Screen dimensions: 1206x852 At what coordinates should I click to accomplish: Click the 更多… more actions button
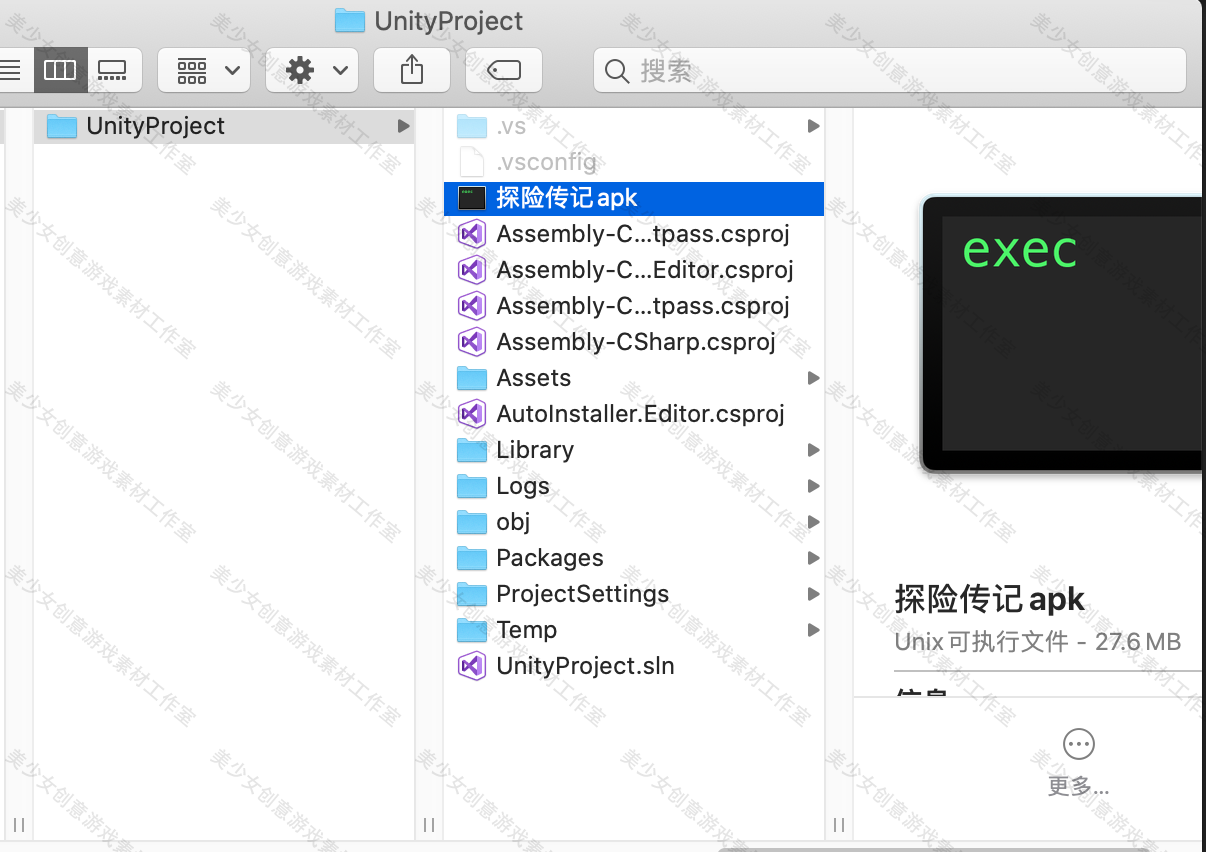pos(1078,762)
